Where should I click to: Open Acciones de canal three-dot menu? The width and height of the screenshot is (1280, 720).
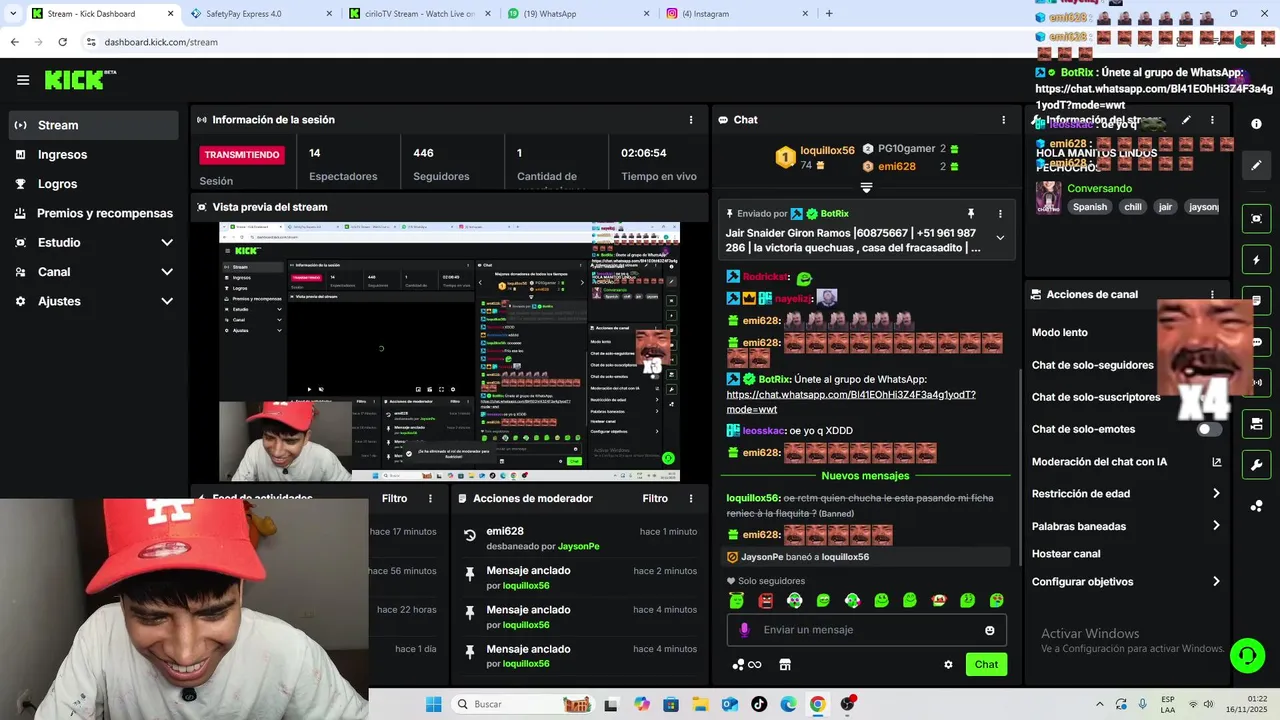click(1212, 295)
